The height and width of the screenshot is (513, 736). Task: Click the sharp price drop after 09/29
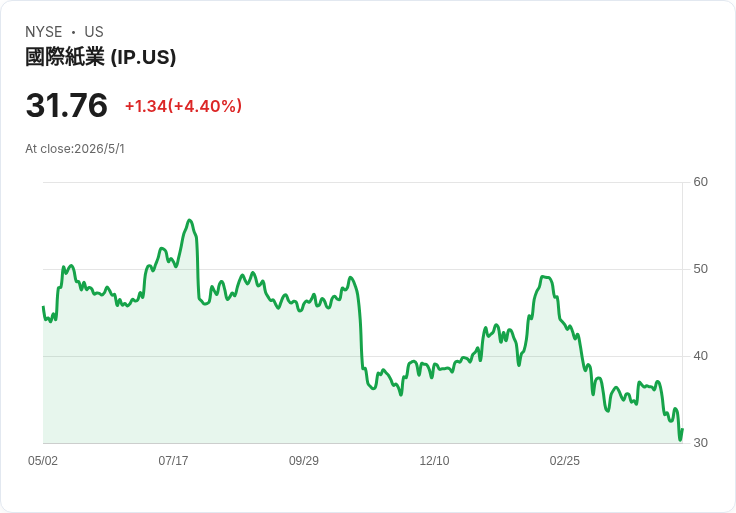pyautogui.click(x=360, y=329)
